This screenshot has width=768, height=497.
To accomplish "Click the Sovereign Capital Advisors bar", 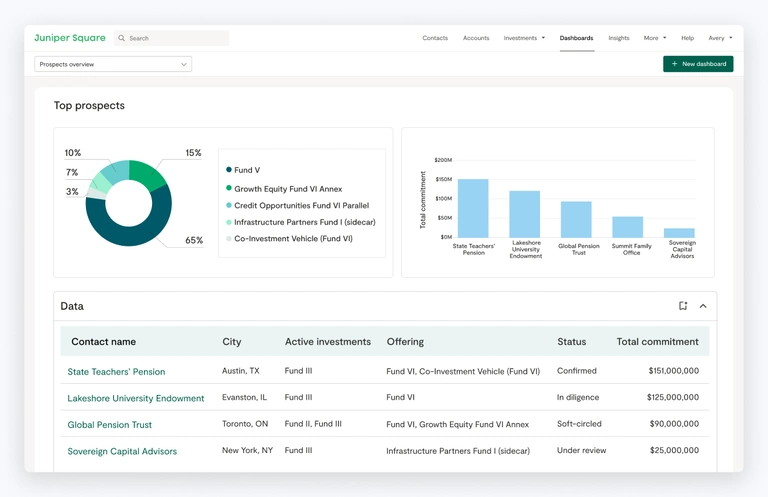I will coord(679,233).
